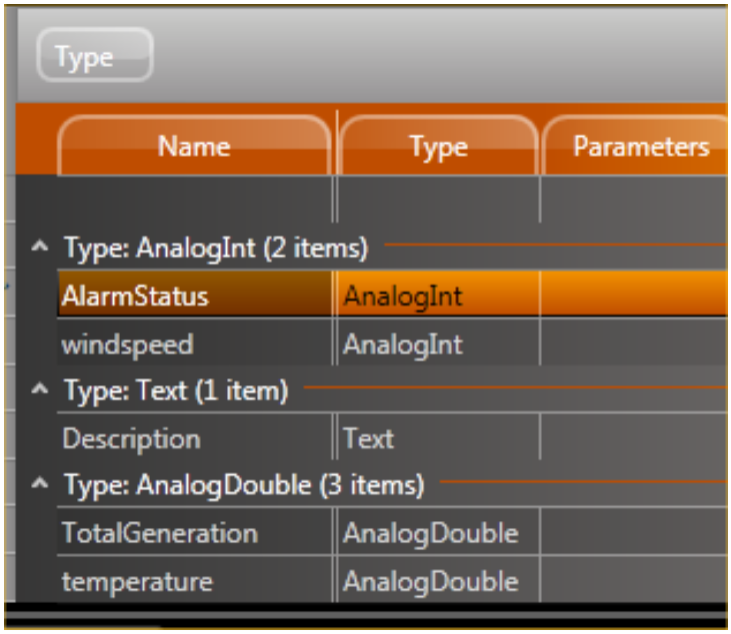Viewport: 731px width, 634px height.
Task: Click the filter box under Type column
Action: pyautogui.click(x=438, y=200)
